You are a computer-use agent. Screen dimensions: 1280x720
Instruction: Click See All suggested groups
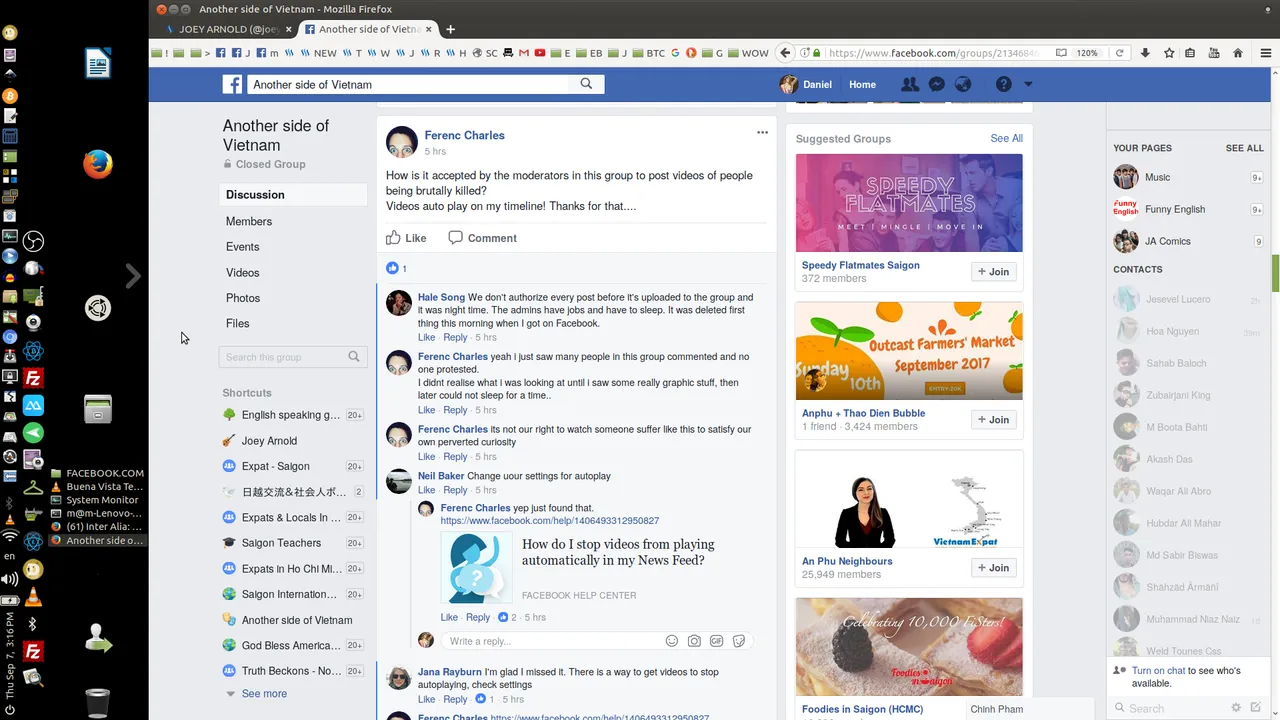(1006, 139)
